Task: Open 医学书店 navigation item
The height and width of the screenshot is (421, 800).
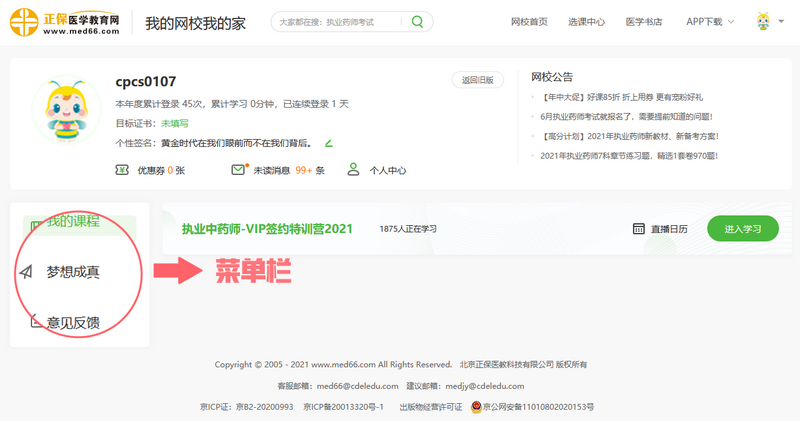Action: [644, 22]
